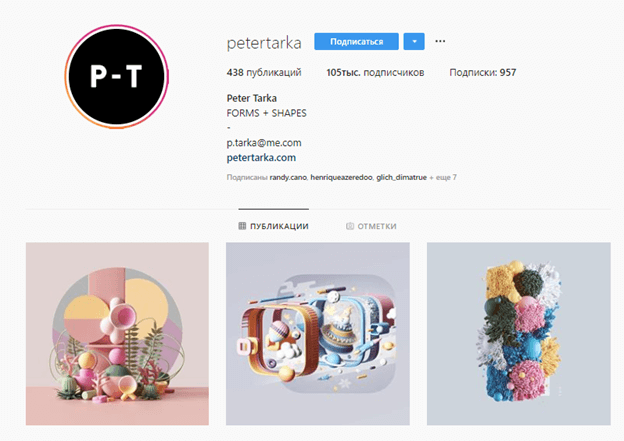The height and width of the screenshot is (441, 624).
Task: Open the Подписки: 957 following list
Action: coord(483,72)
